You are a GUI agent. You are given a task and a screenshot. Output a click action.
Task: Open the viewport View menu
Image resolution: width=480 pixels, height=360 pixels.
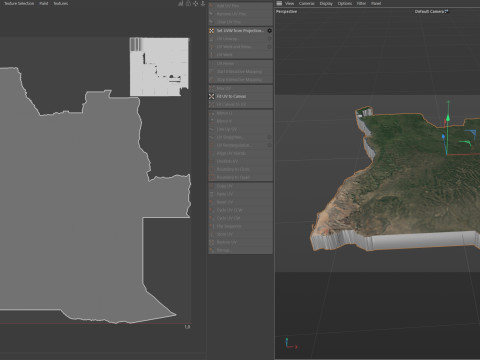(x=289, y=3)
